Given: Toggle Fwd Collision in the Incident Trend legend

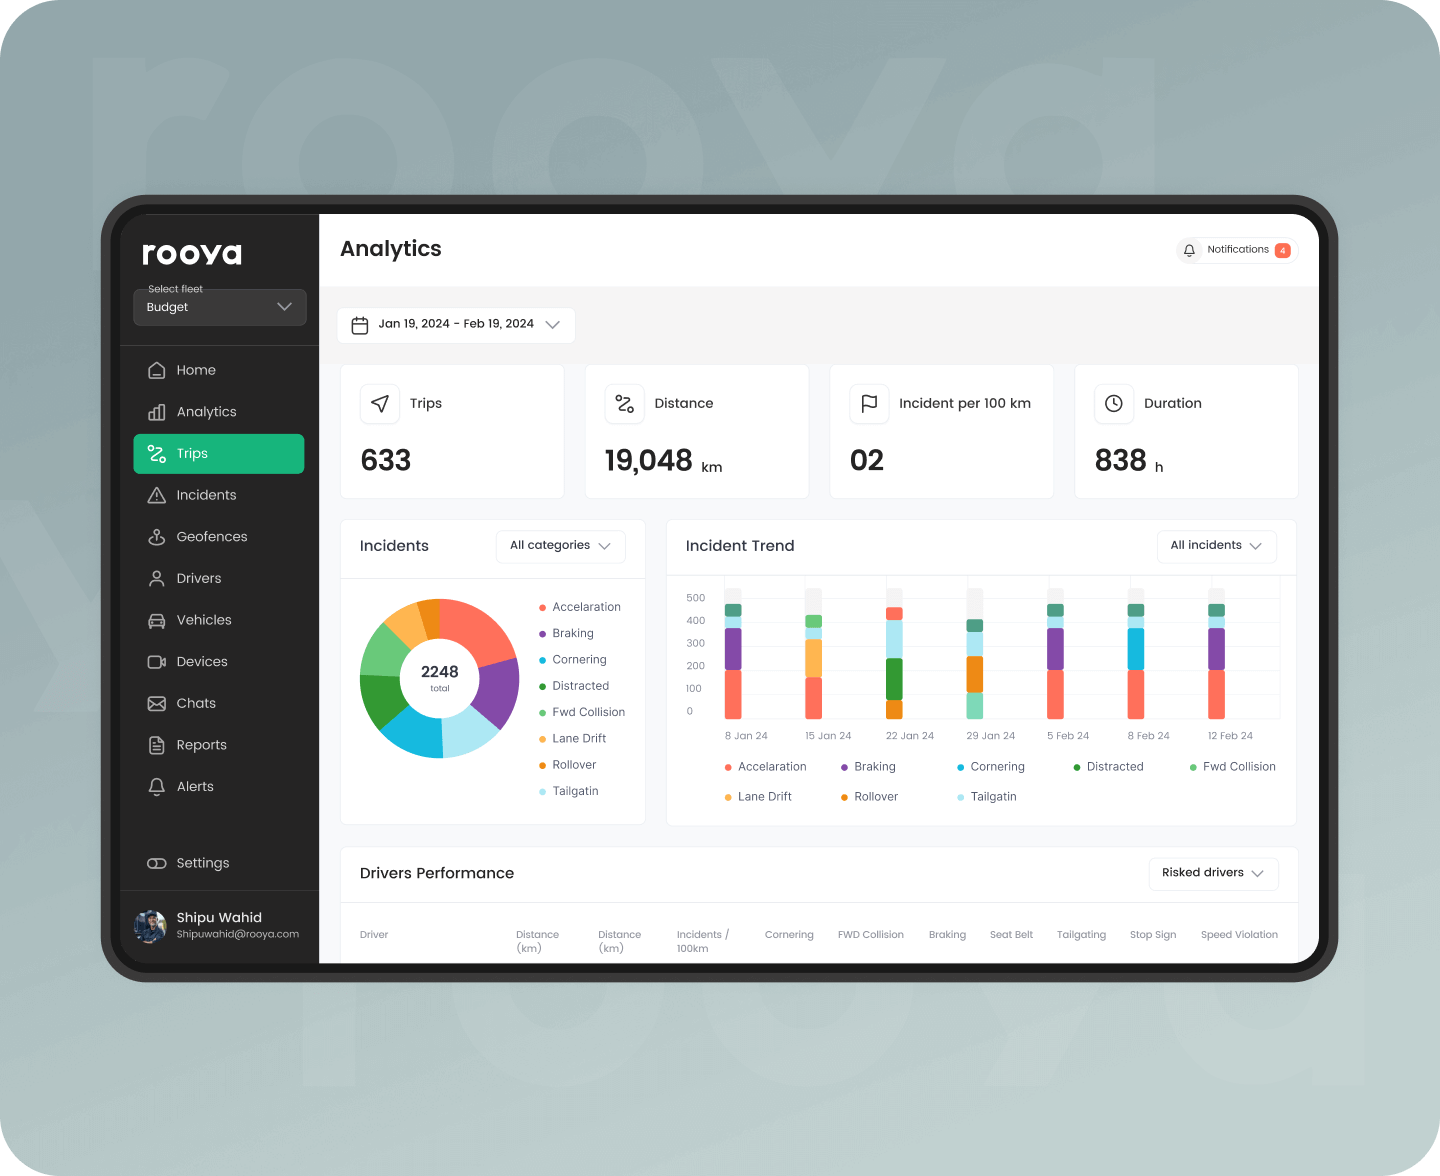Looking at the screenshot, I should (x=1232, y=766).
